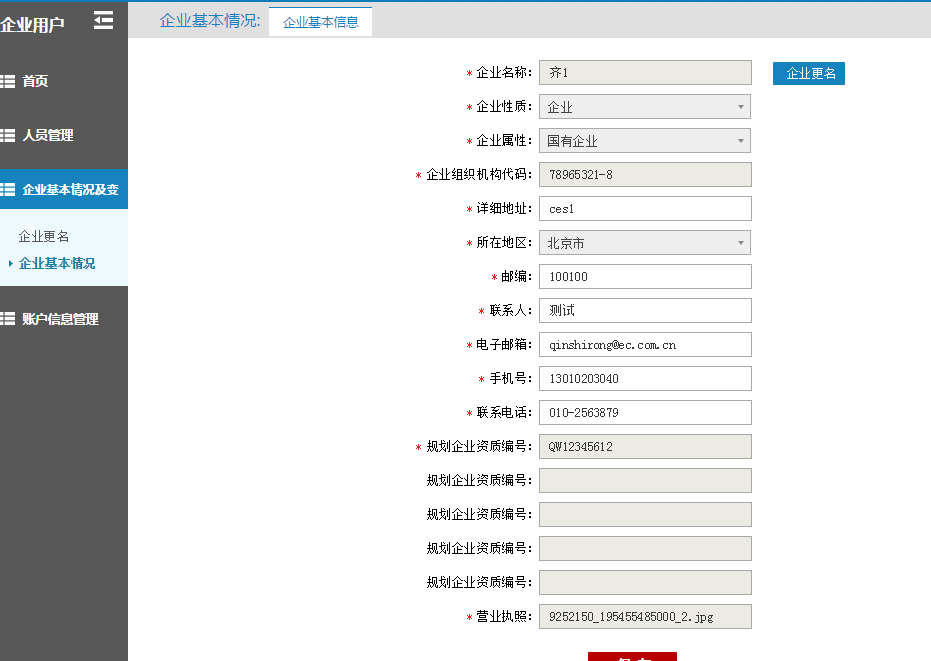This screenshot has width=931, height=661.
Task: Open 人员管理 in the sidebar menu
Action: click(x=48, y=135)
